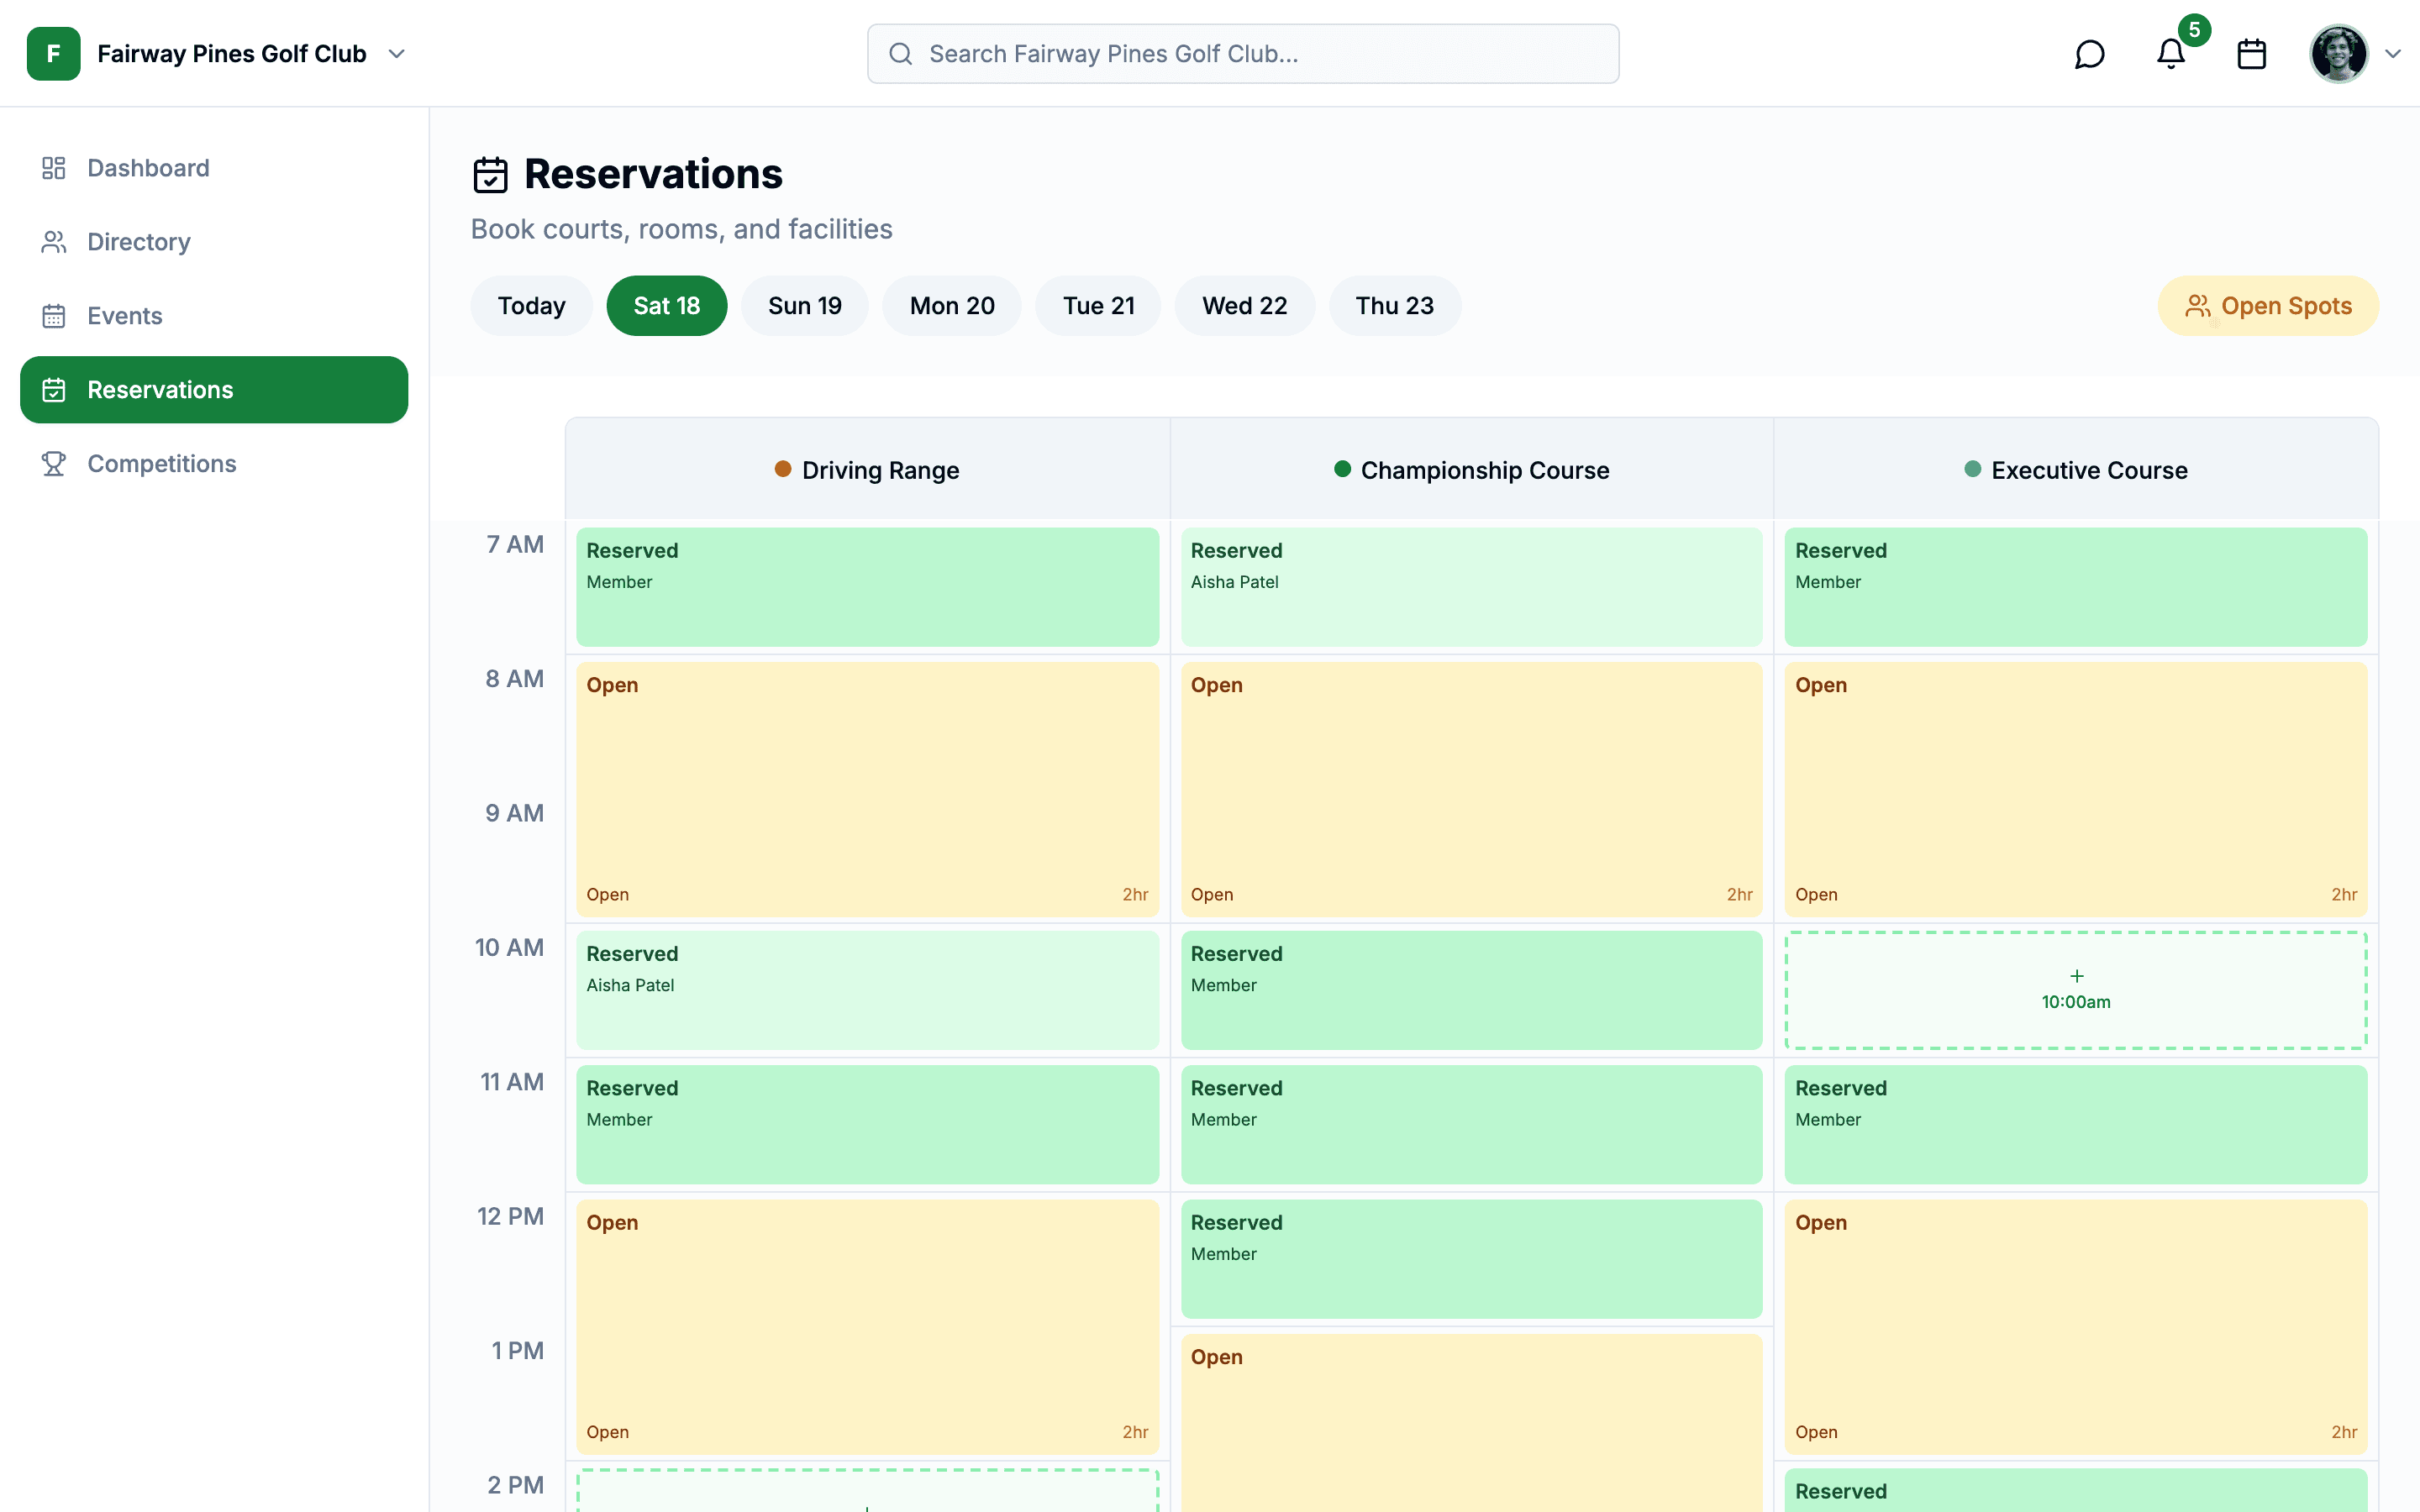Click the Open Spots people icon
Screen dimensions: 2420x1512
(2198, 306)
